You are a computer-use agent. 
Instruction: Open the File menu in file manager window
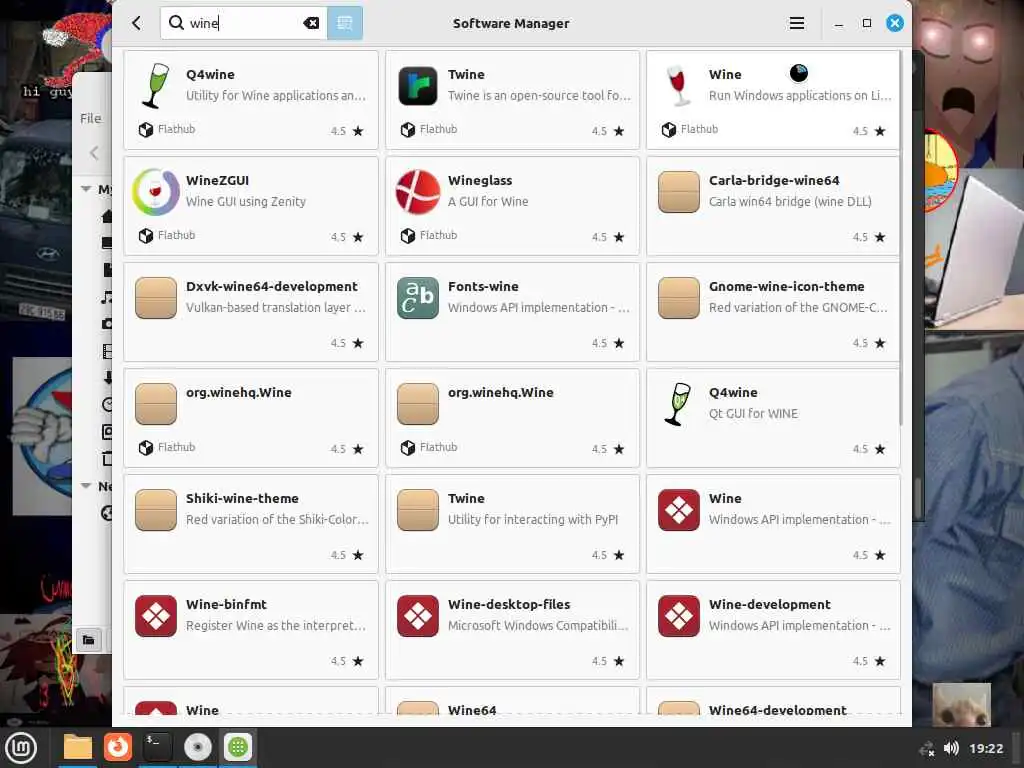(91, 118)
